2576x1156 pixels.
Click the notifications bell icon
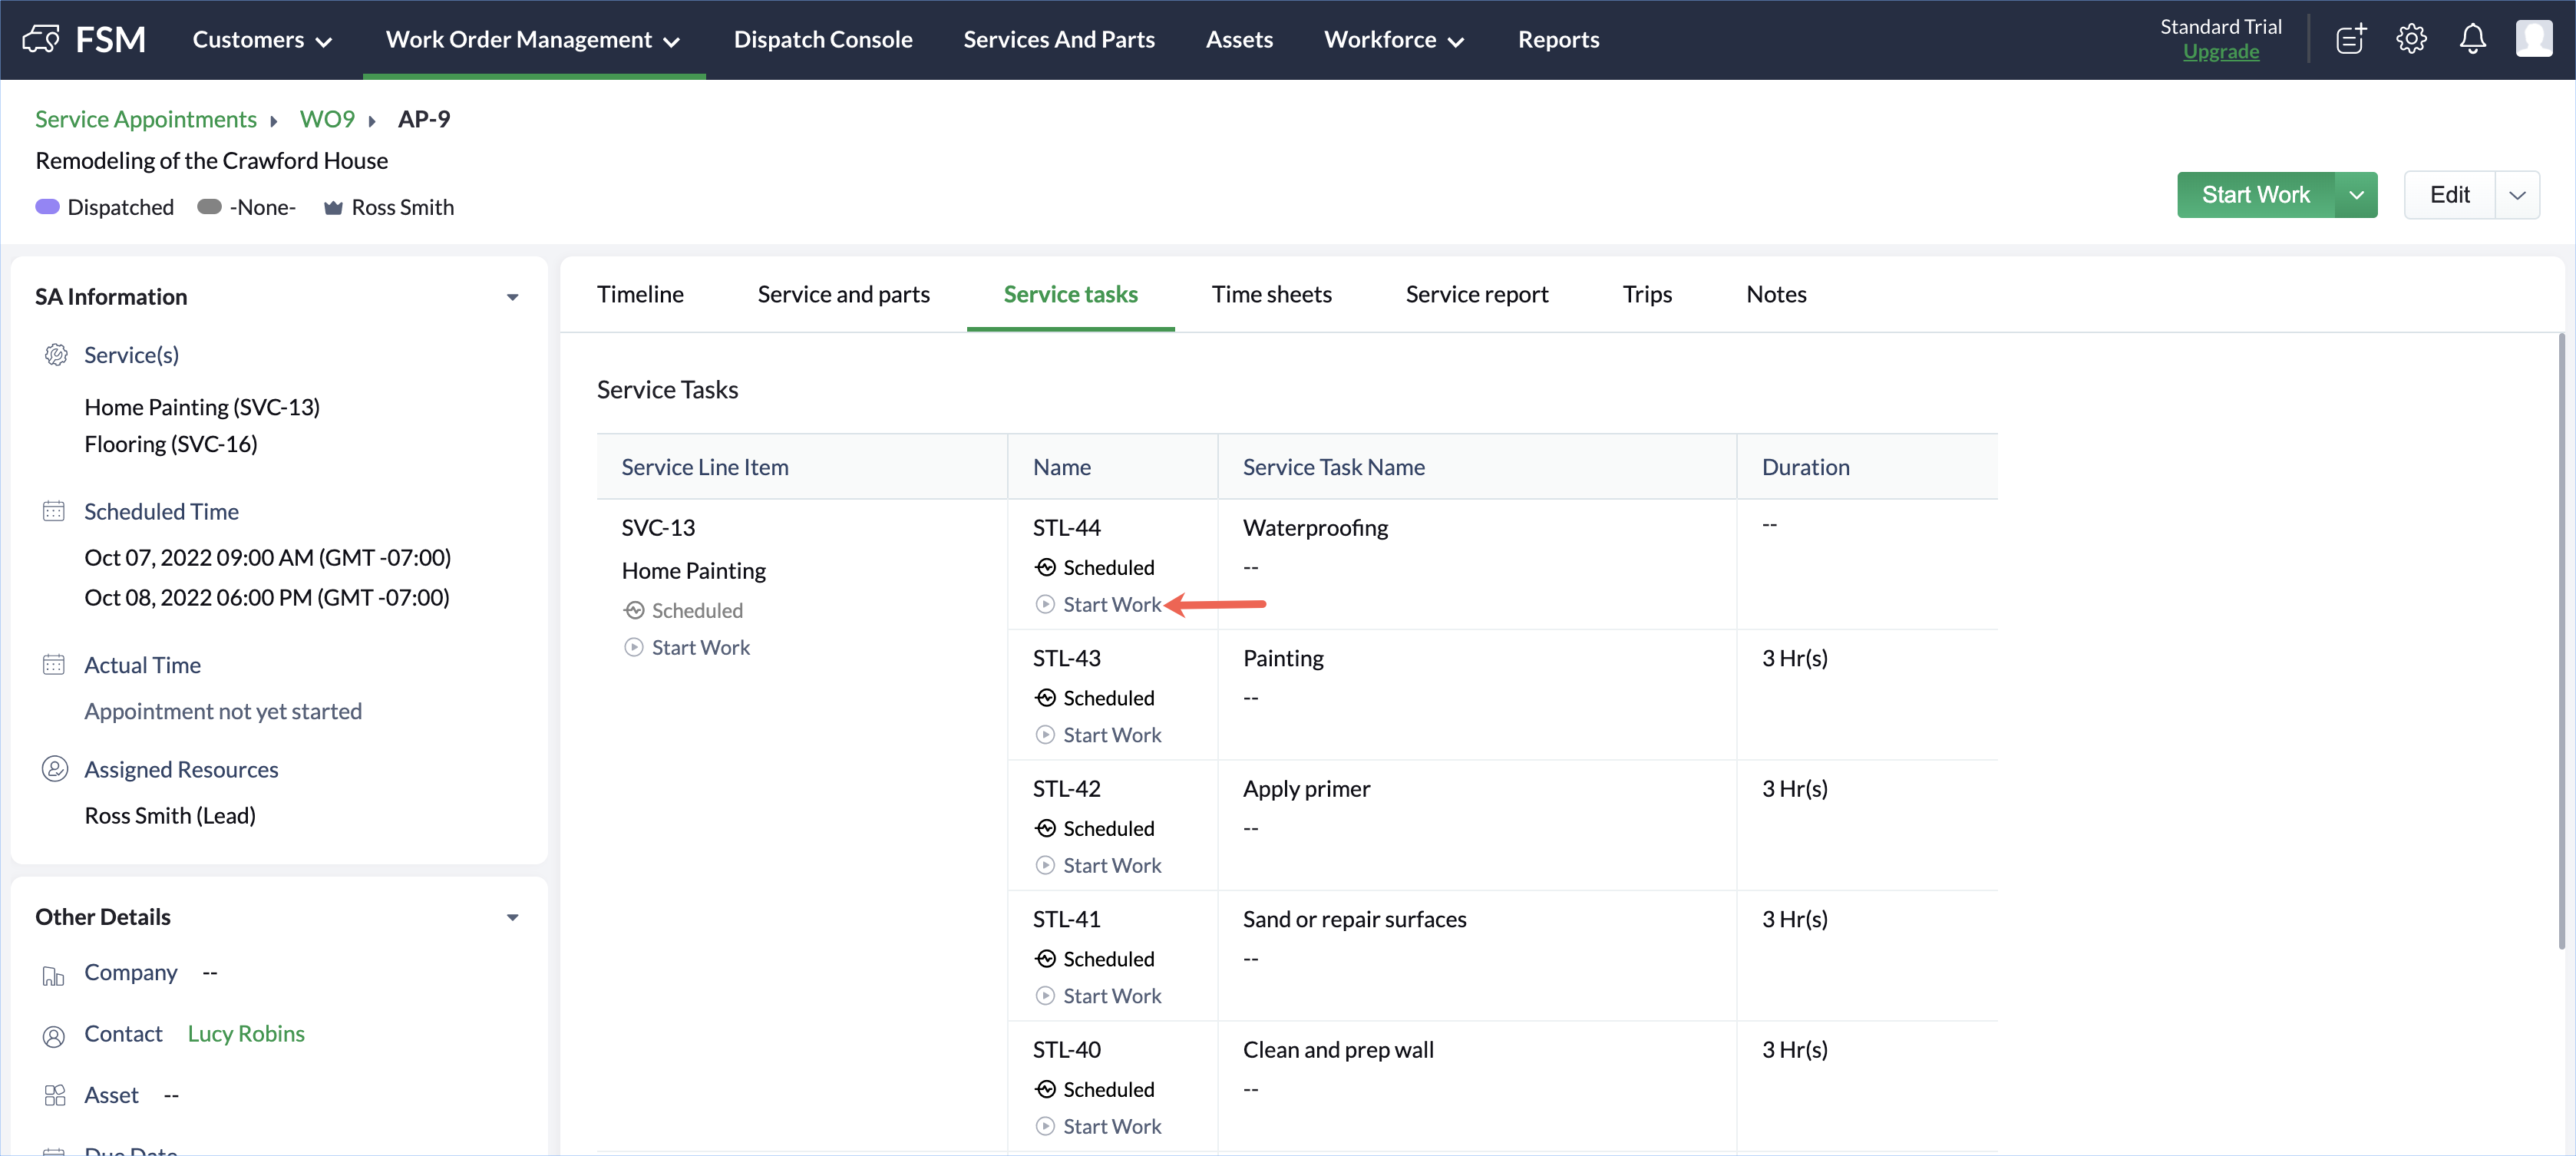[2472, 39]
